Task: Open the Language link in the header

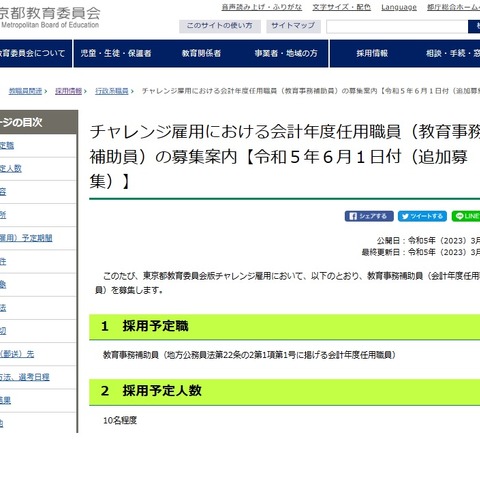Action: 399,7
